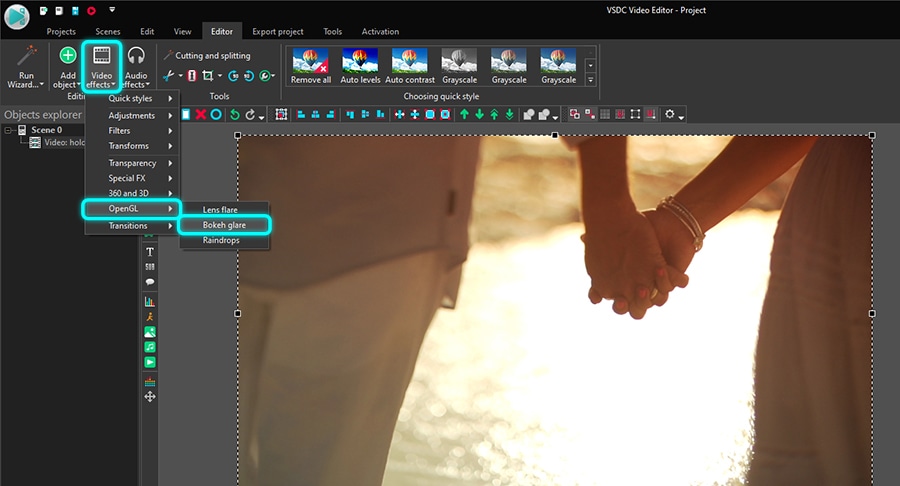Click Cutting and splitting tool
Viewport: 900px width, 486px height.
[207, 56]
